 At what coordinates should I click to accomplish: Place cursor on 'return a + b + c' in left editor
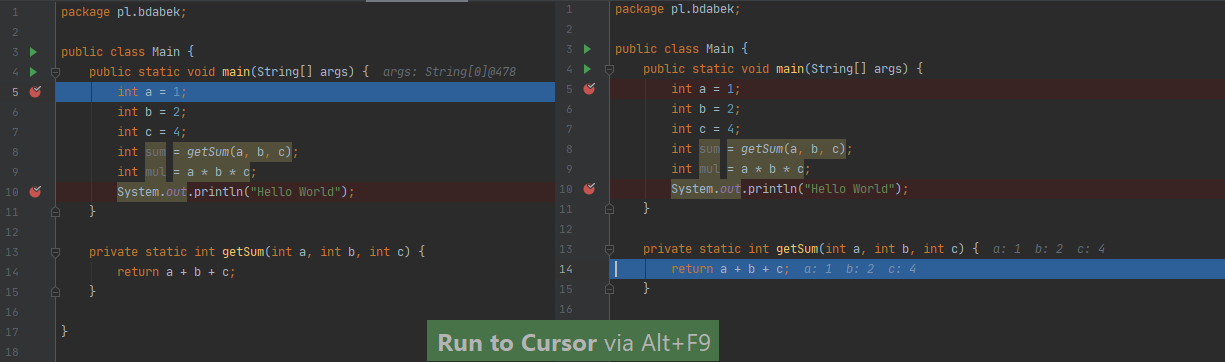pyautogui.click(x=176, y=271)
